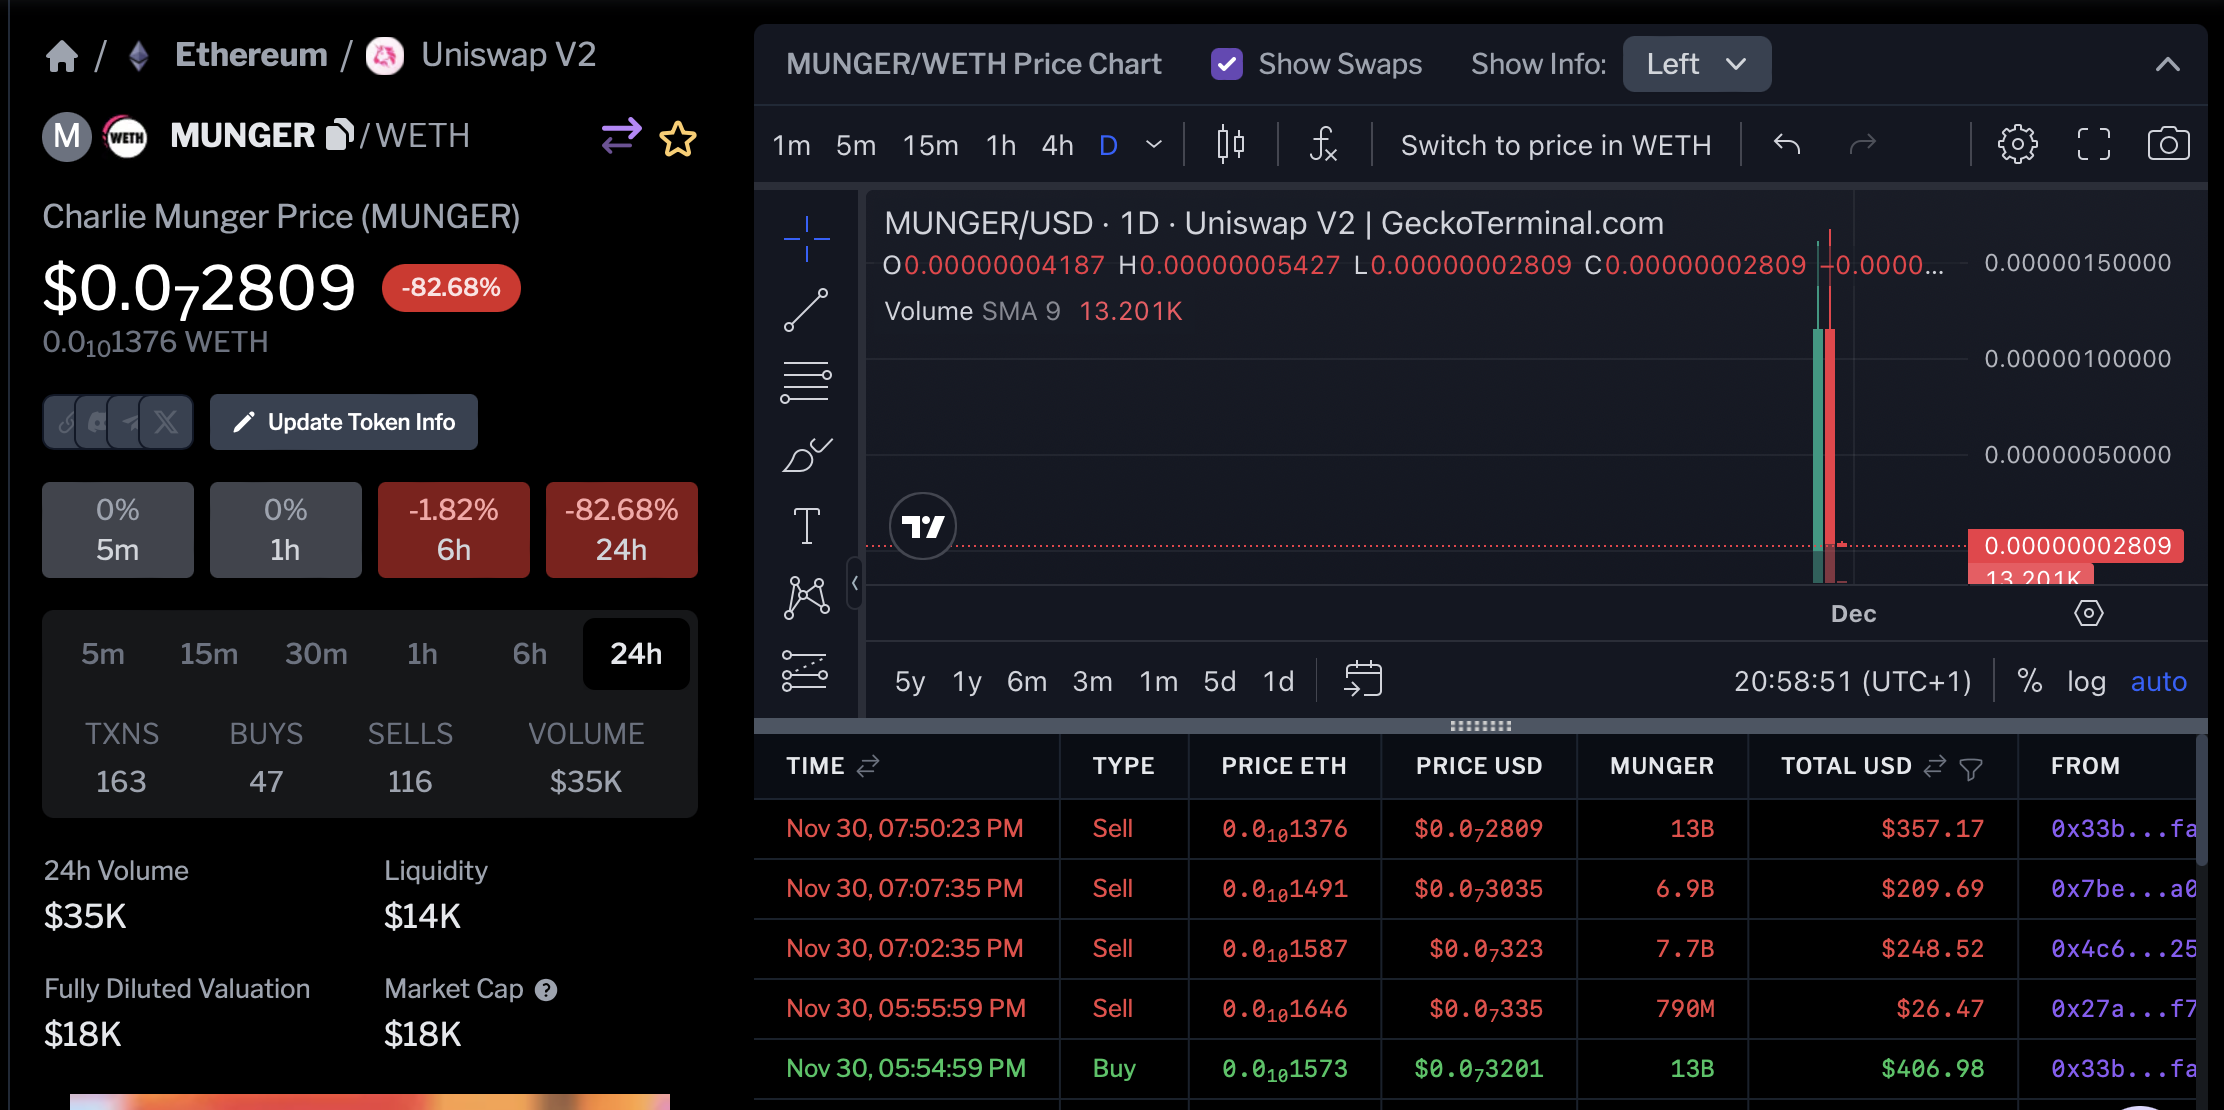The width and height of the screenshot is (2224, 1110).
Task: Expand the chart interval dropdown arrow
Action: click(x=1154, y=145)
